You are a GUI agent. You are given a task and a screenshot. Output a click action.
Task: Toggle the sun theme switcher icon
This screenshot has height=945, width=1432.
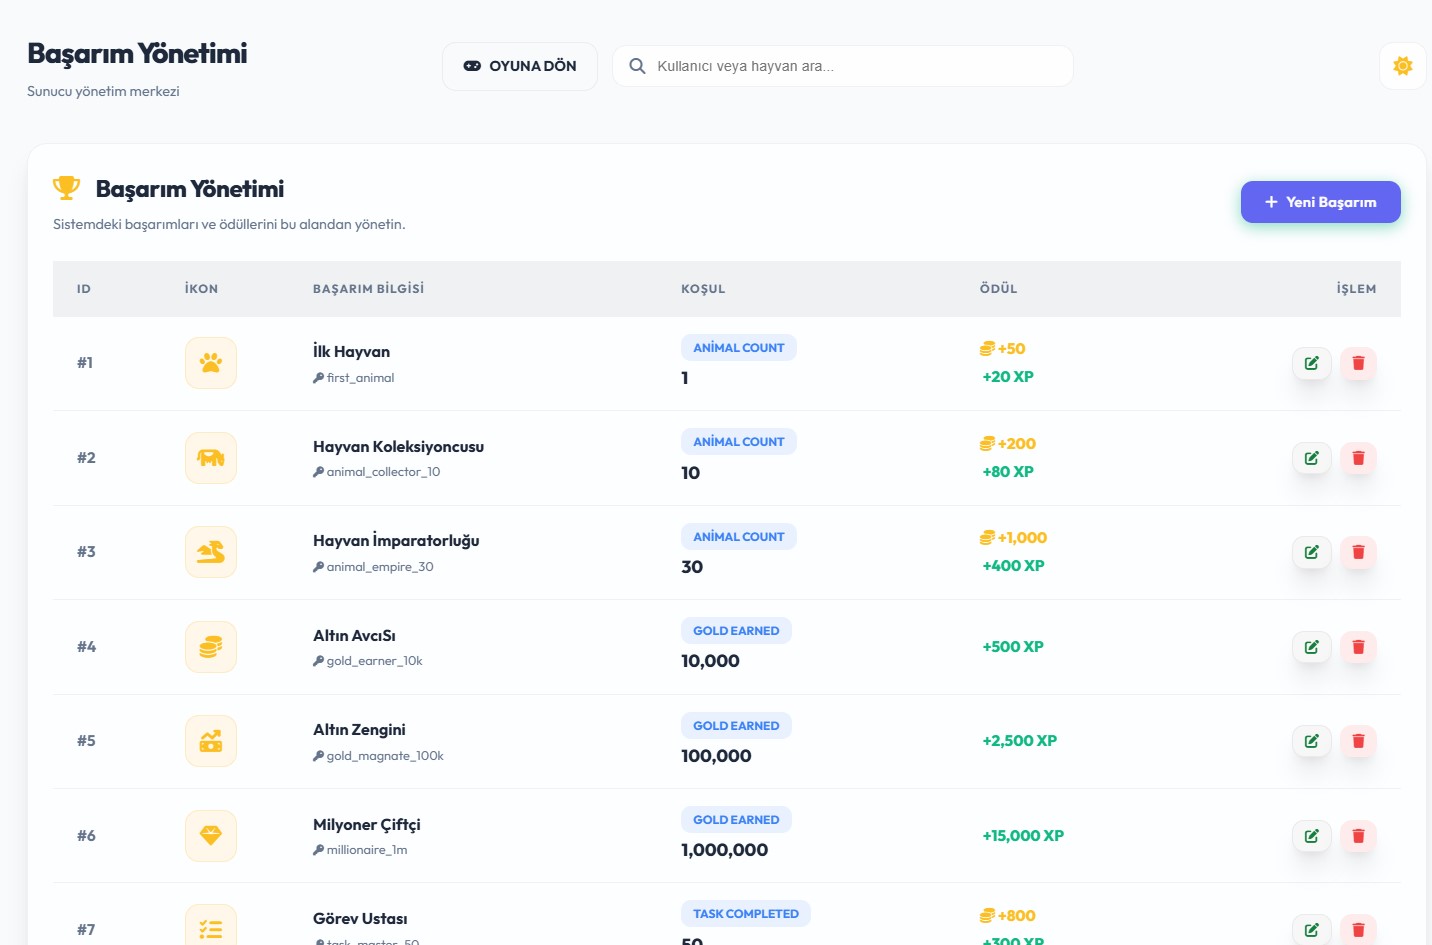click(x=1402, y=66)
